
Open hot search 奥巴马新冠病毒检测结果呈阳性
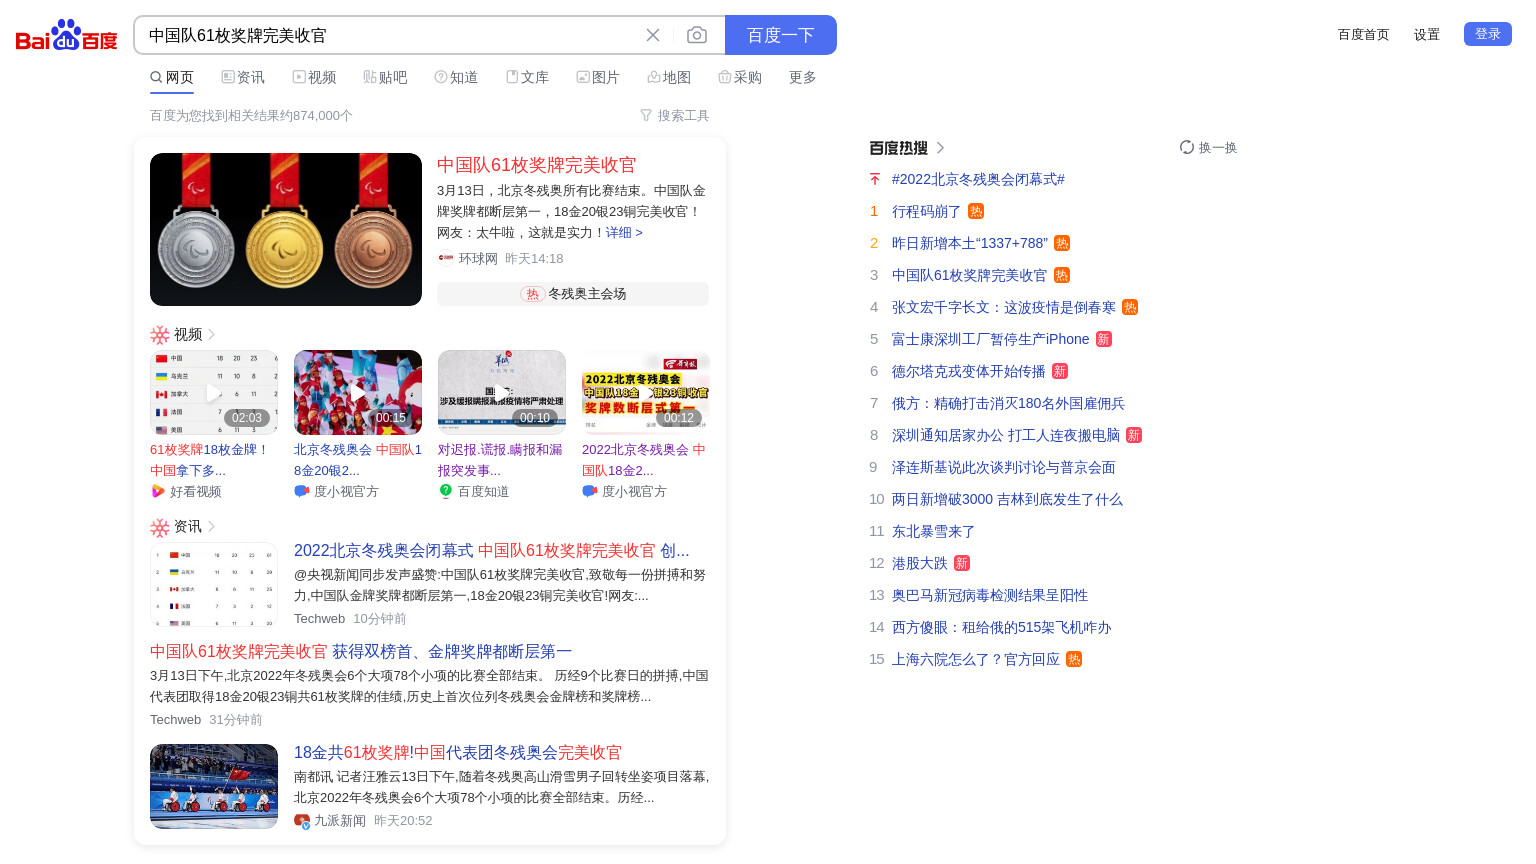pos(990,595)
